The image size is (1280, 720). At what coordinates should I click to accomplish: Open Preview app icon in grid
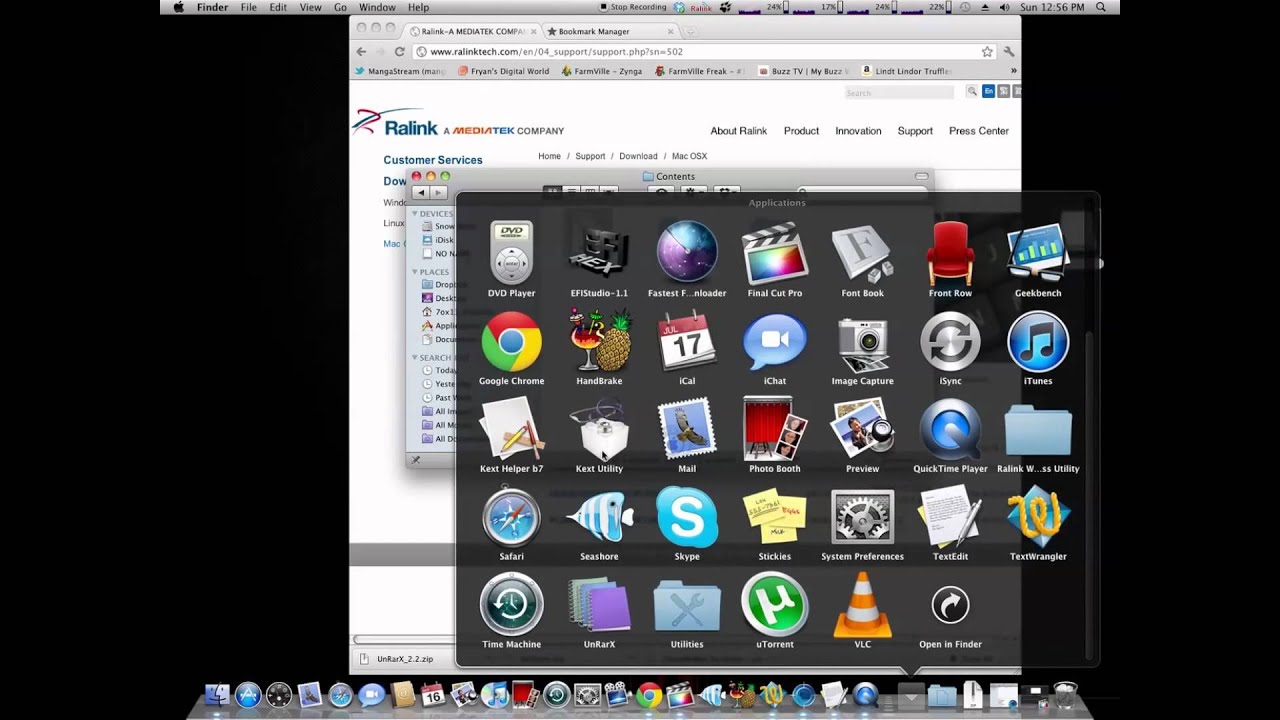[862, 429]
